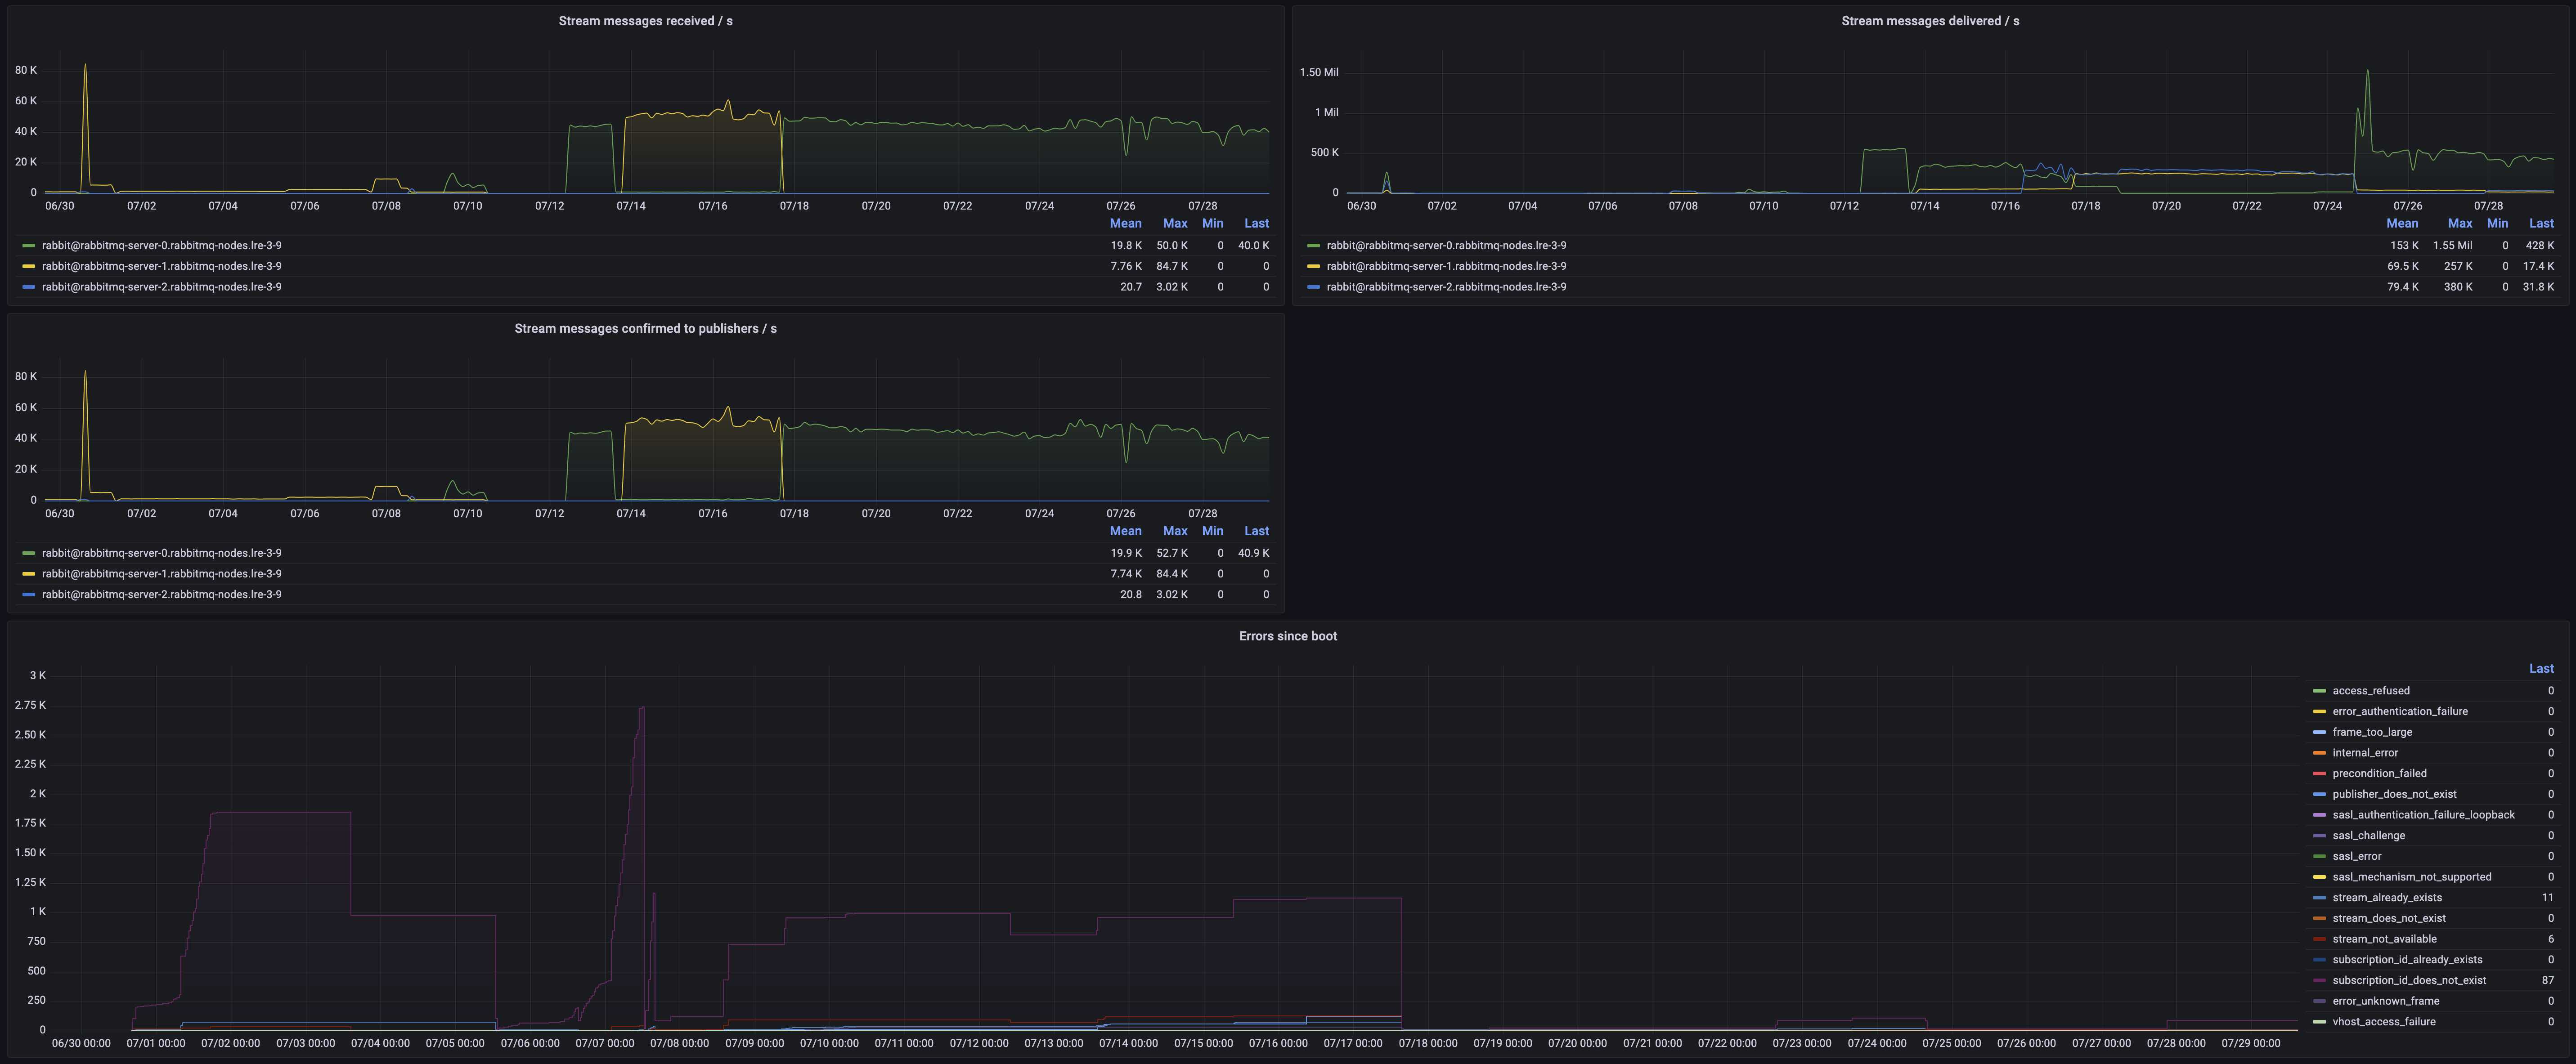The width and height of the screenshot is (2576, 1064).
Task: Toggle rabbitmq-server-2 series in confirmed panel legend
Action: click(x=161, y=595)
